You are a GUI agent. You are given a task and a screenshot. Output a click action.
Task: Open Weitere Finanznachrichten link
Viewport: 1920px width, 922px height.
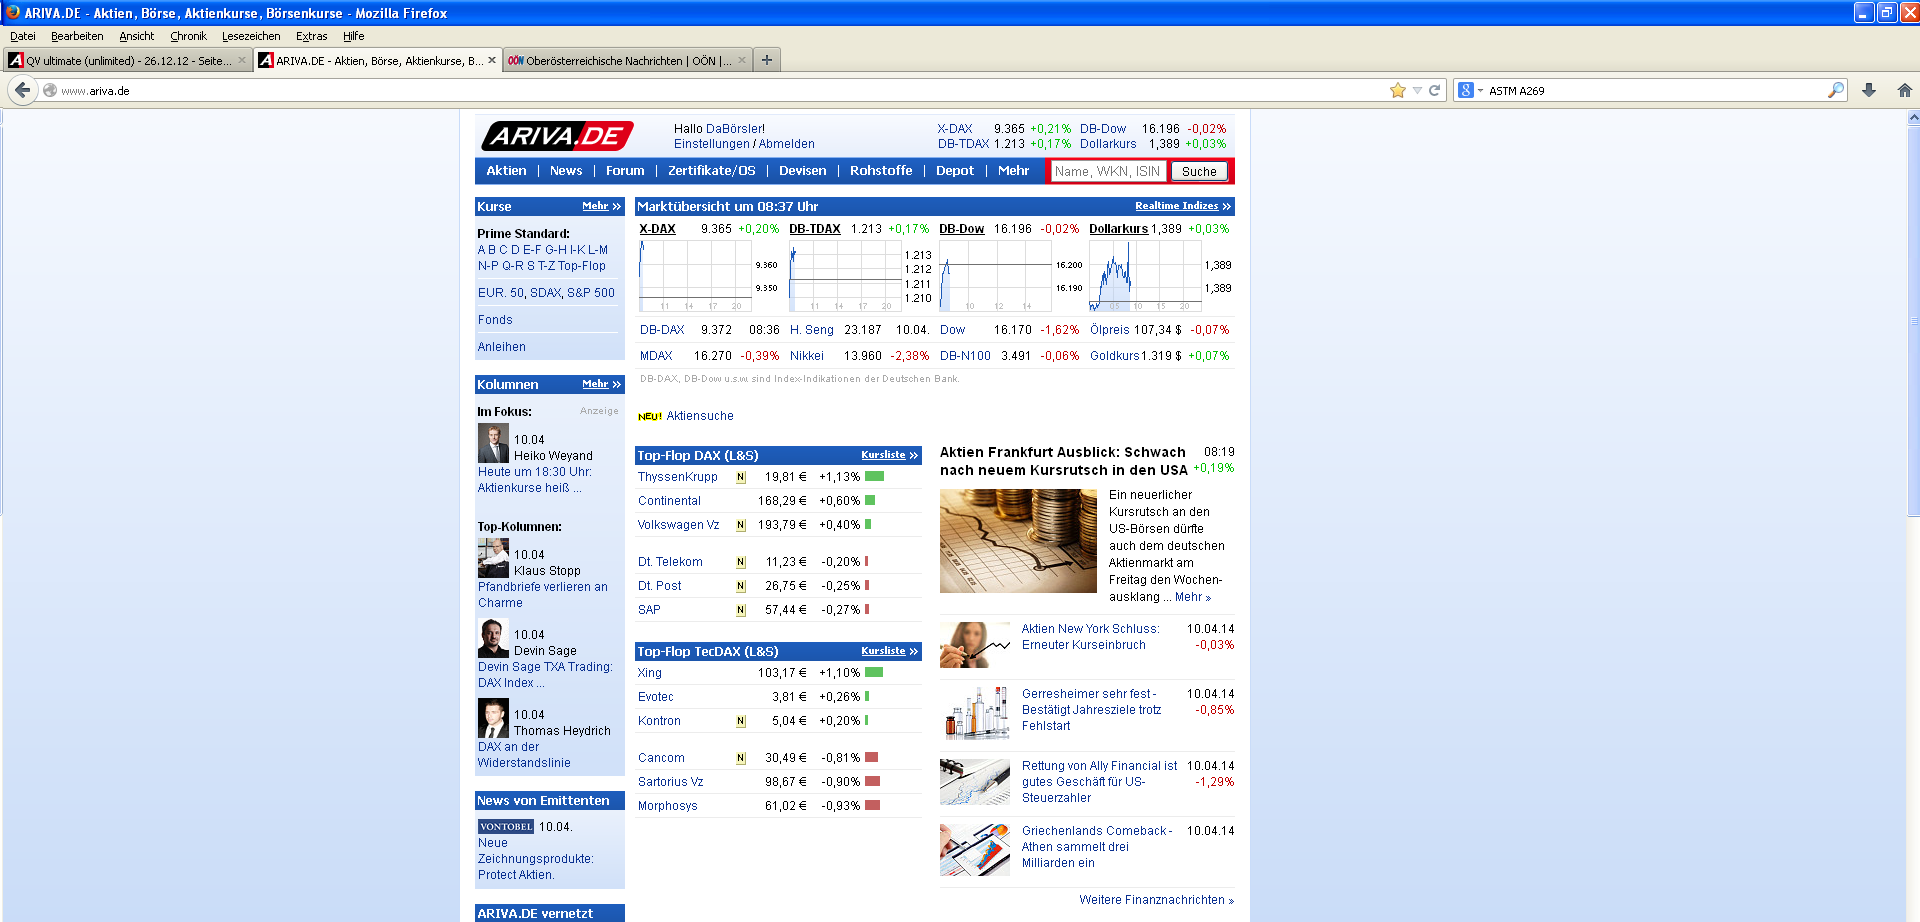click(1156, 900)
